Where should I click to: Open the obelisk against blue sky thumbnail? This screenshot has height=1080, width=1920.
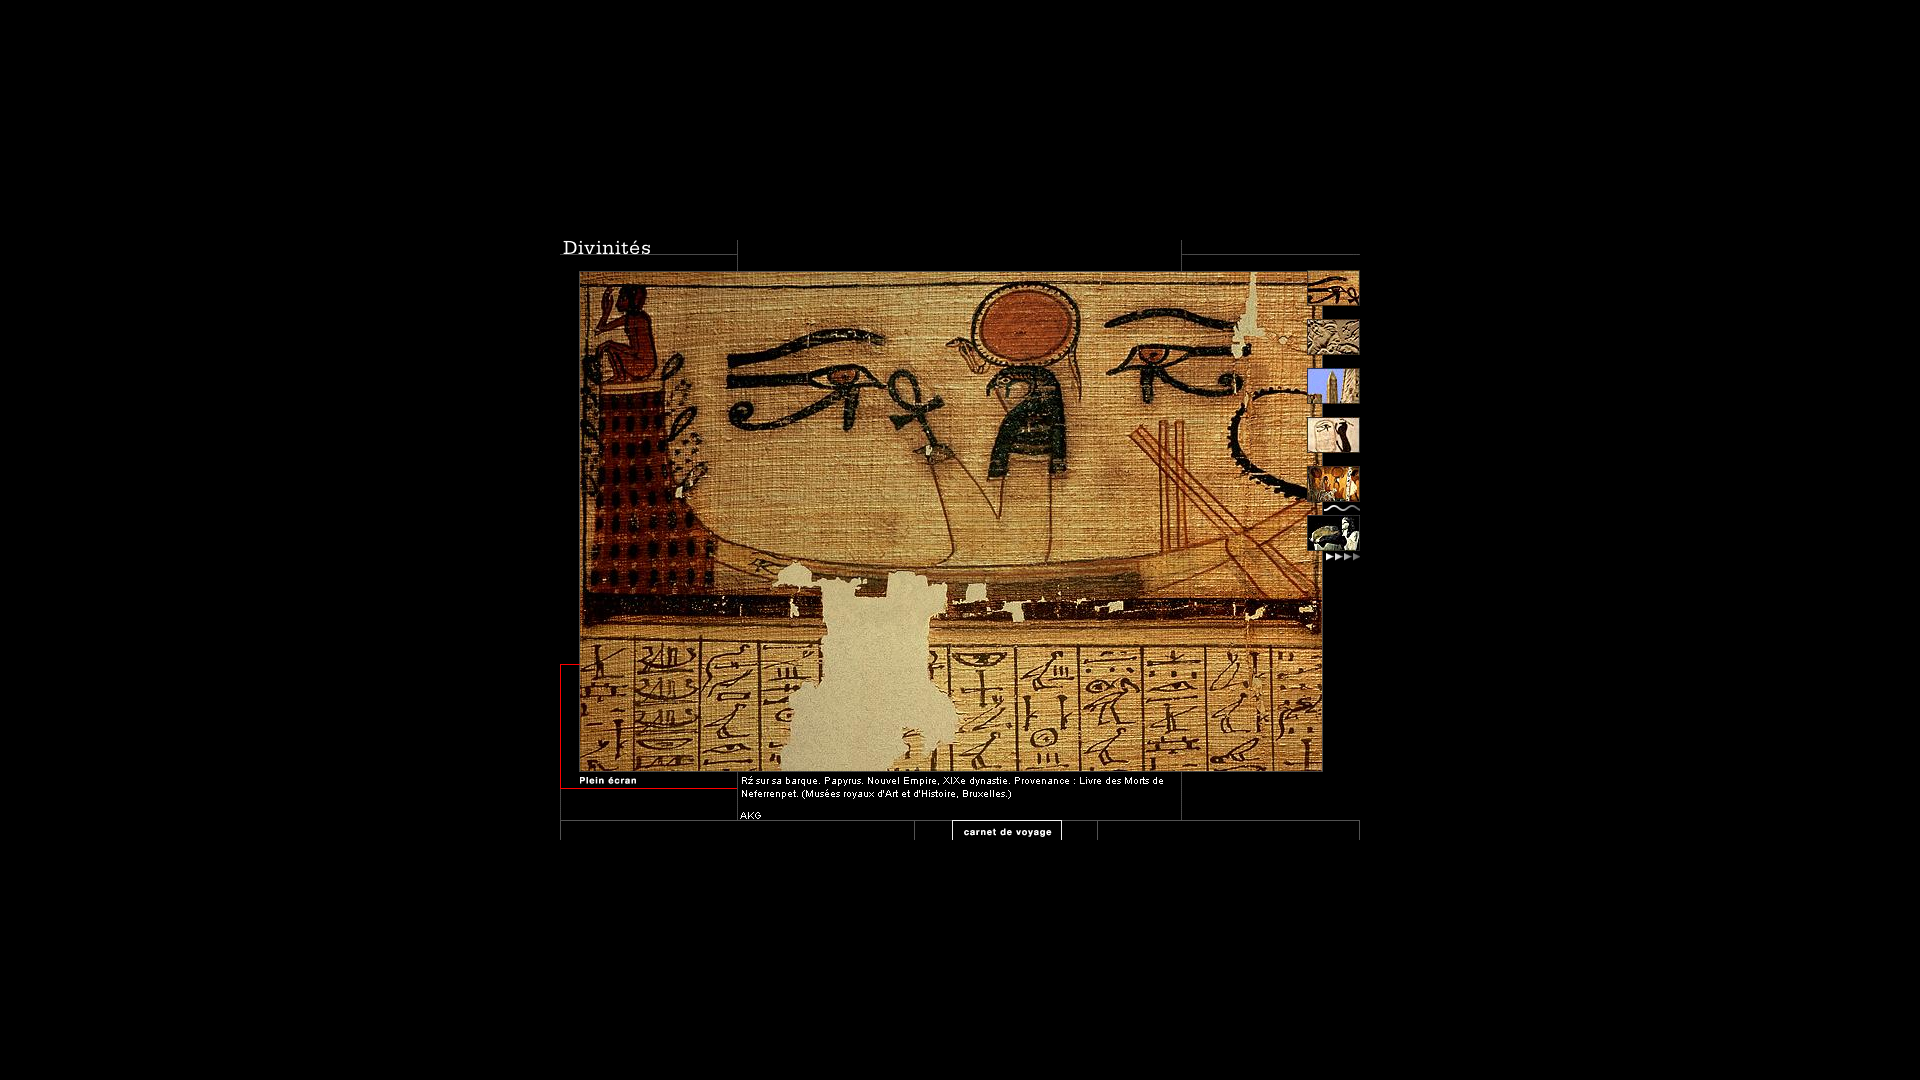pyautogui.click(x=1333, y=386)
